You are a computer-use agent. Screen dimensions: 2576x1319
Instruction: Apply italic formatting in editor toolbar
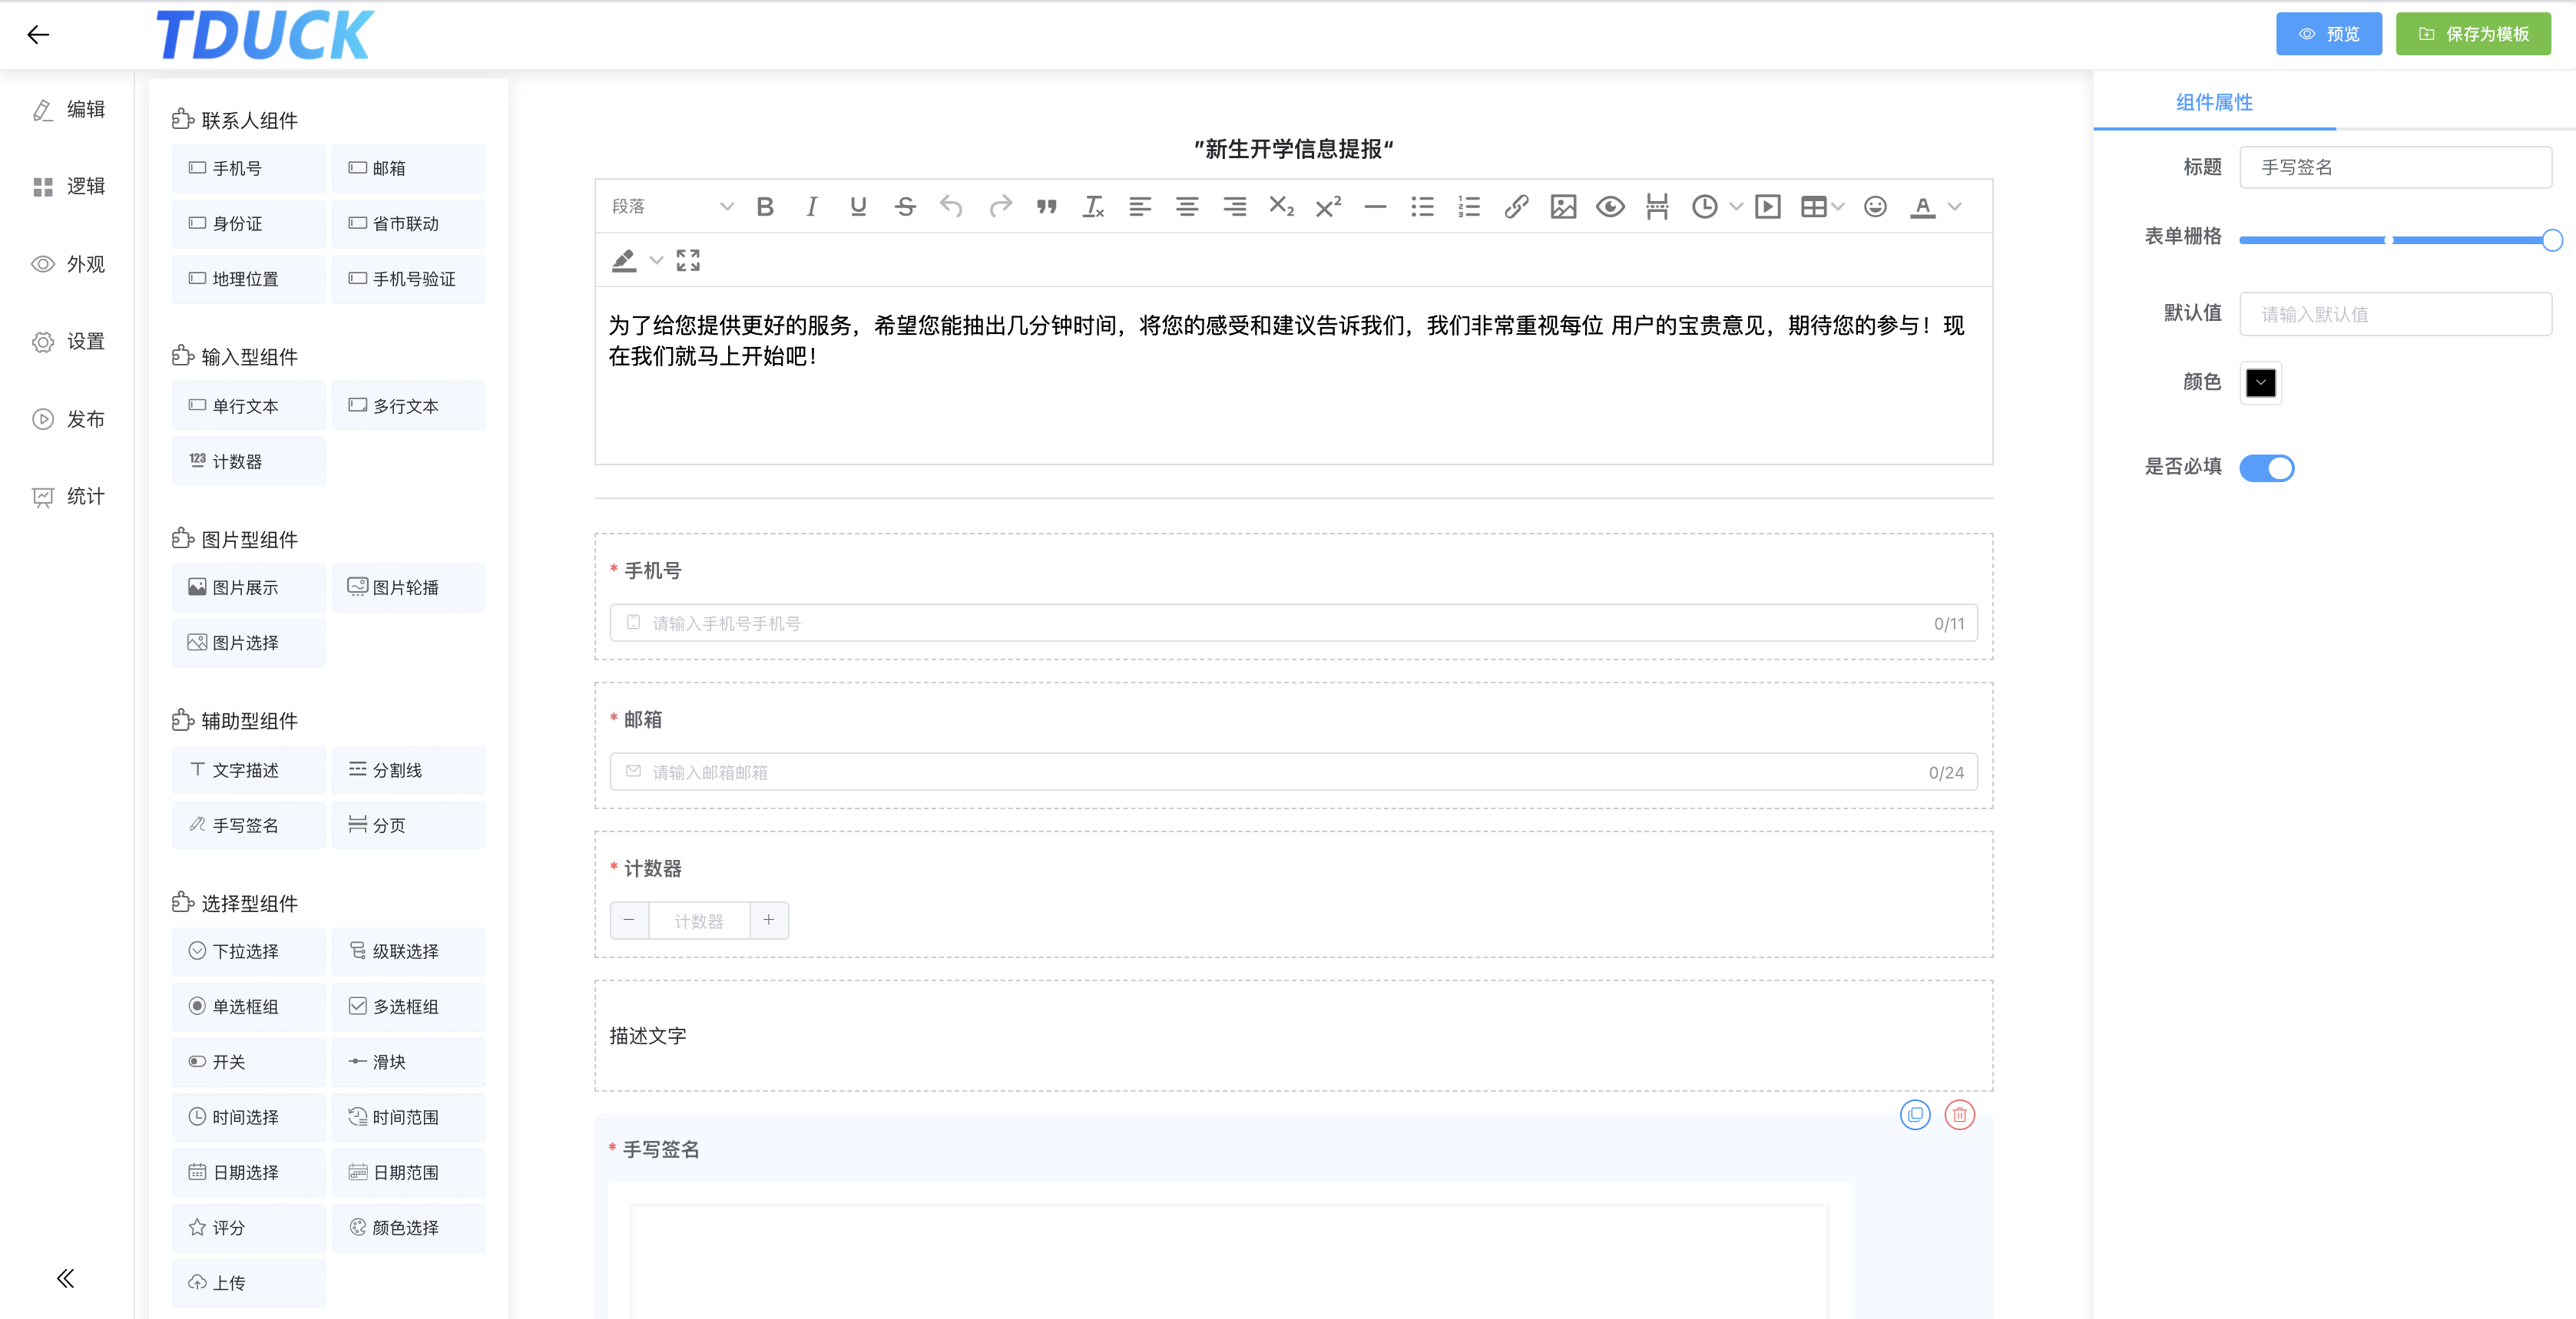pyautogui.click(x=811, y=207)
